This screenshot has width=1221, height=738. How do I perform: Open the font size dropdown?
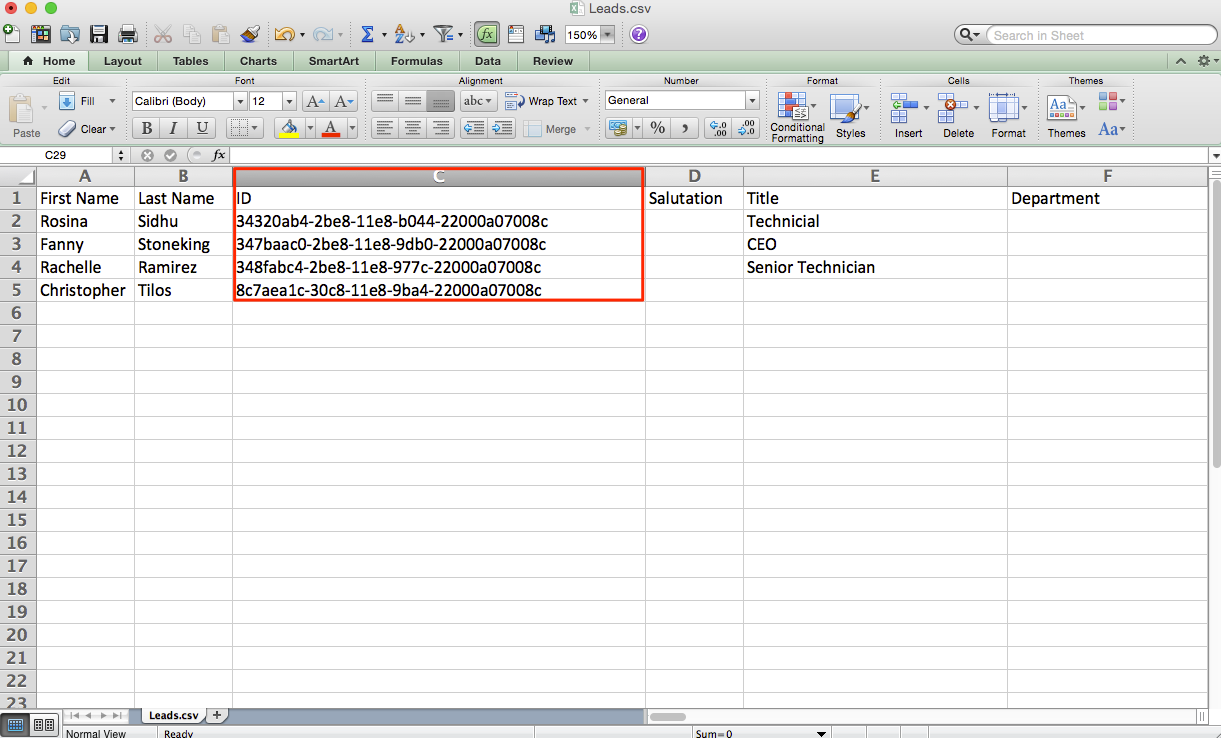(x=290, y=101)
